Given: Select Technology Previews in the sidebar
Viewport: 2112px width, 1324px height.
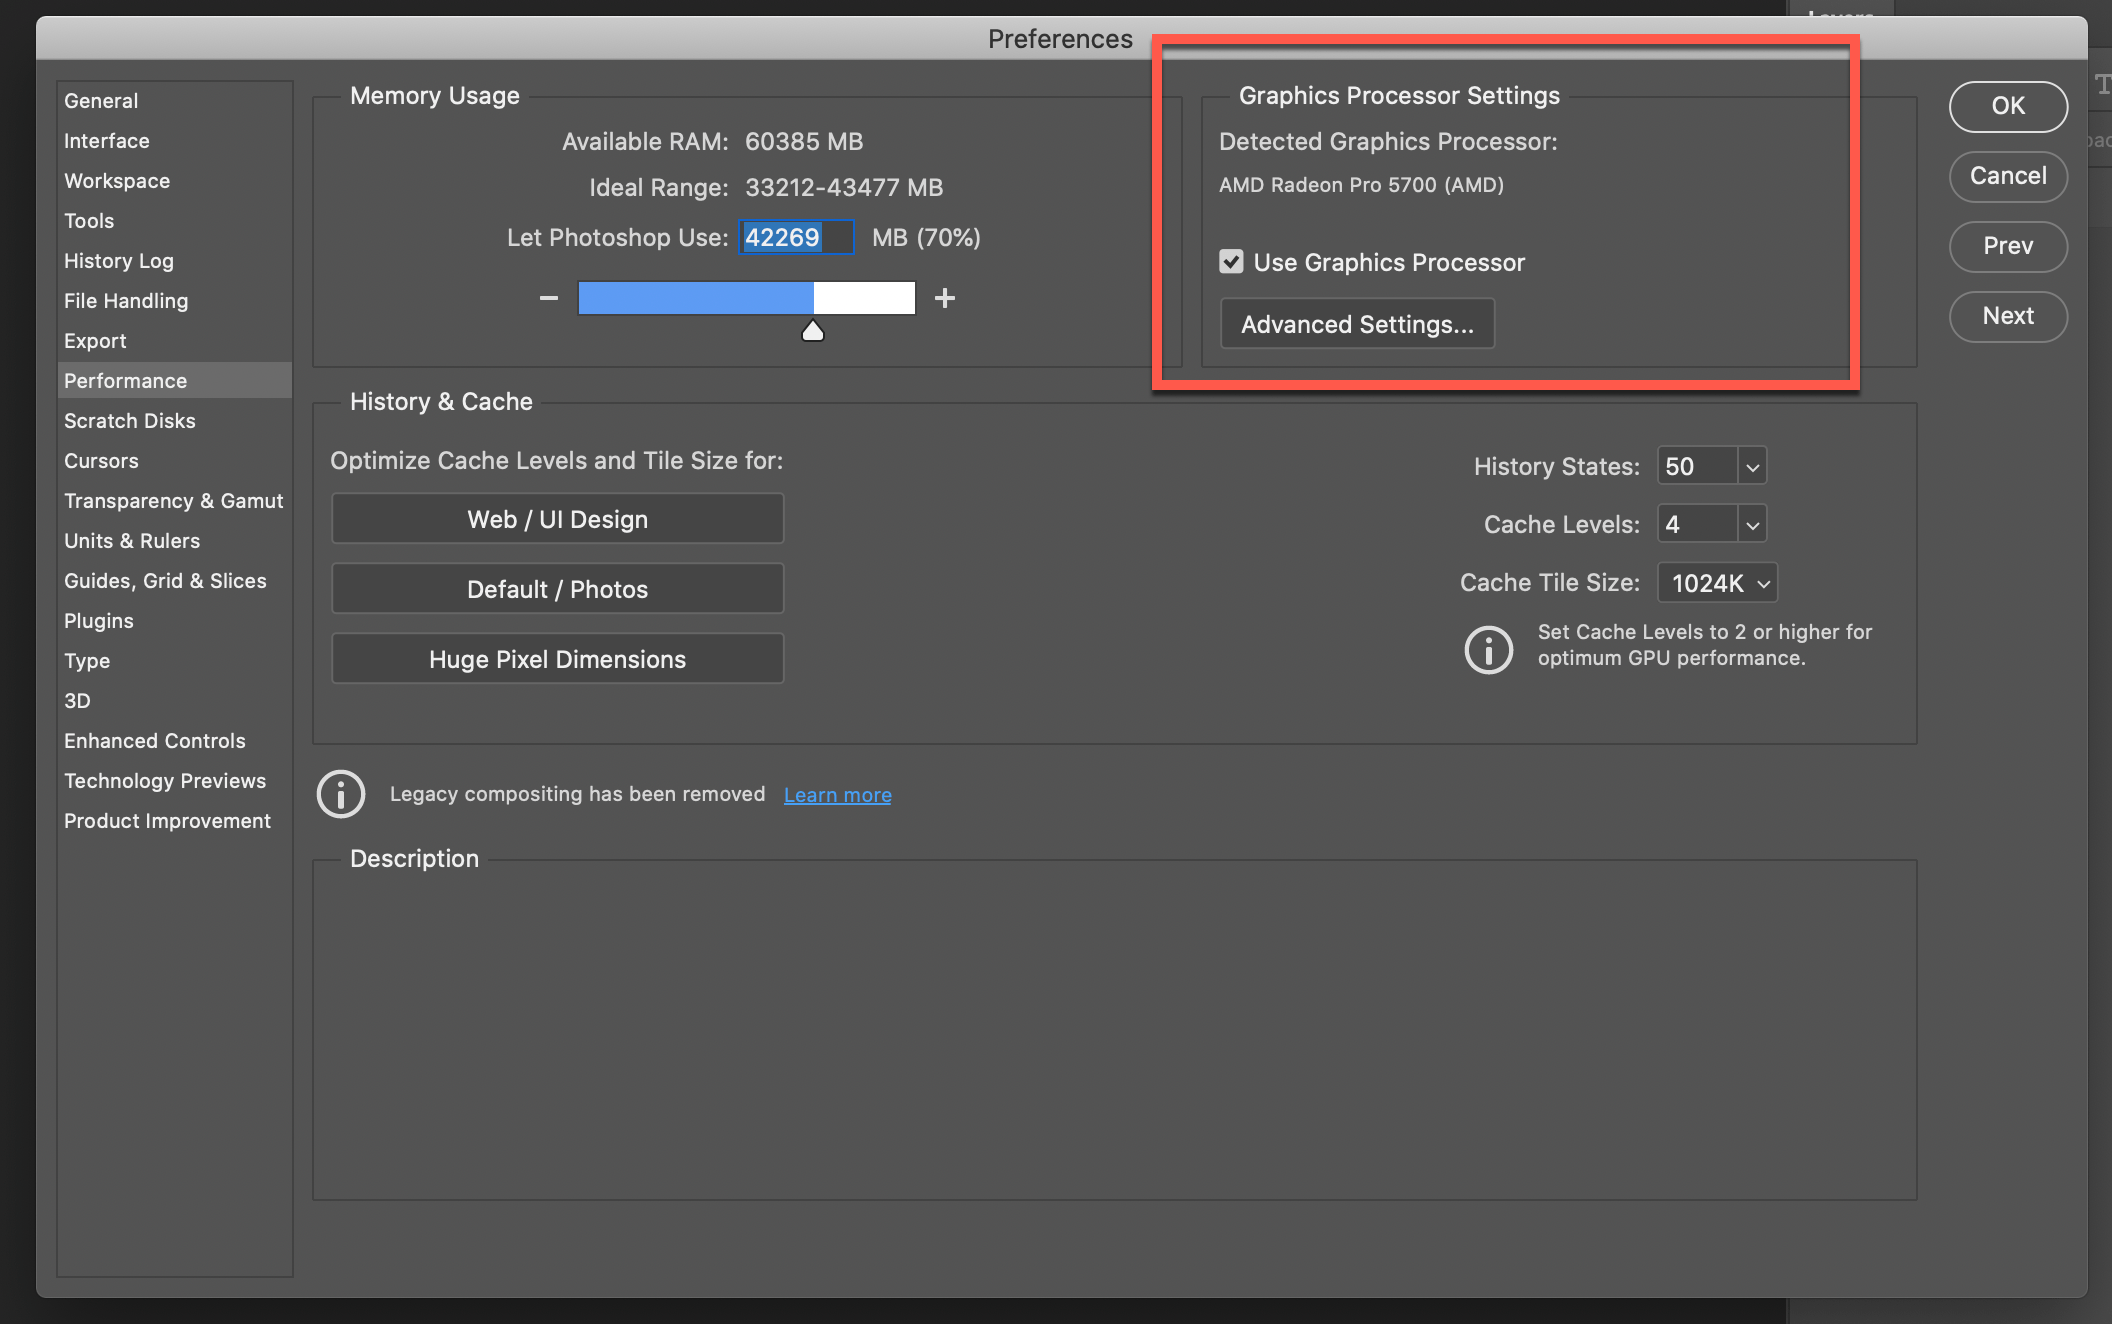Looking at the screenshot, I should (x=165, y=780).
